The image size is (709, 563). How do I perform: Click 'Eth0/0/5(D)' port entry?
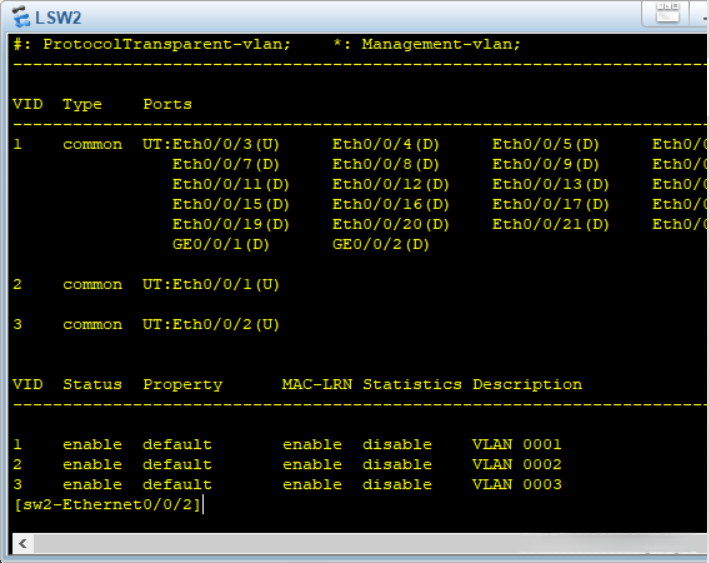546,145
